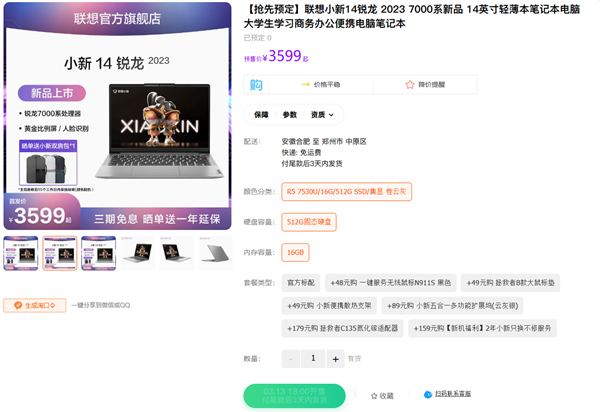Click the 购 shopping icon
Screen dimensions: 600x412
click(x=256, y=85)
